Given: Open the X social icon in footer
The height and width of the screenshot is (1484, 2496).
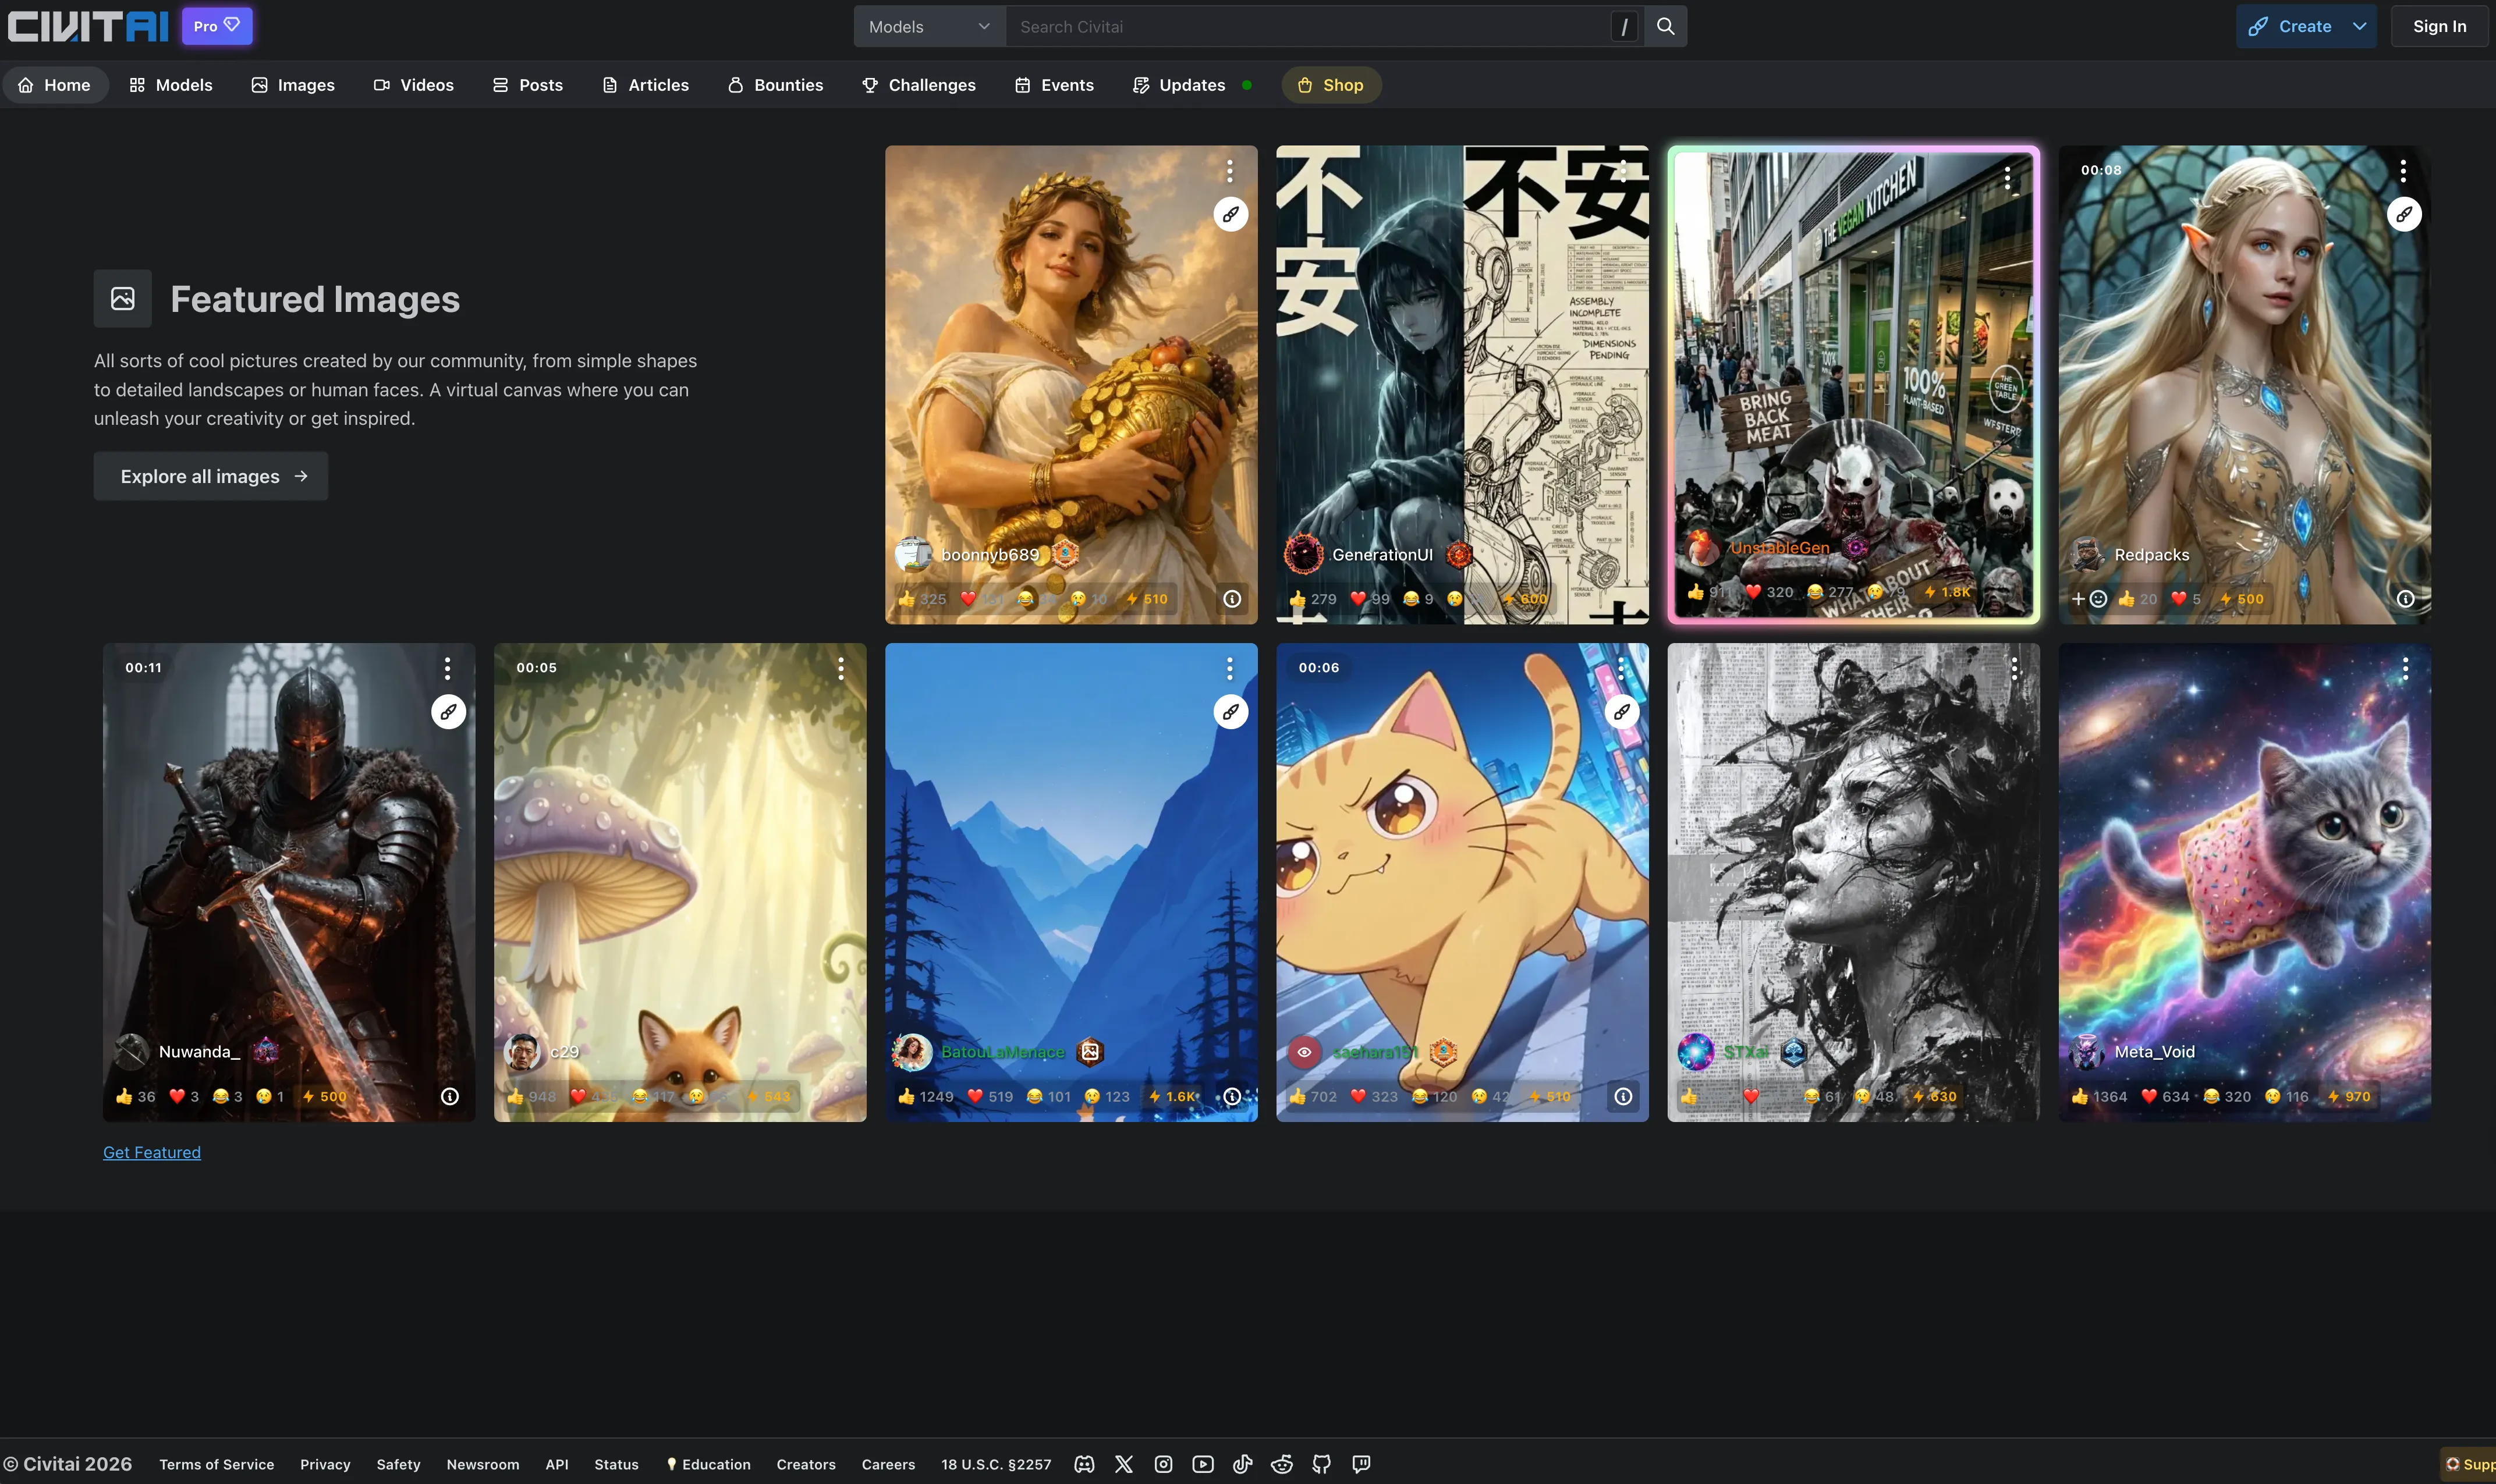Looking at the screenshot, I should pyautogui.click(x=1124, y=1464).
